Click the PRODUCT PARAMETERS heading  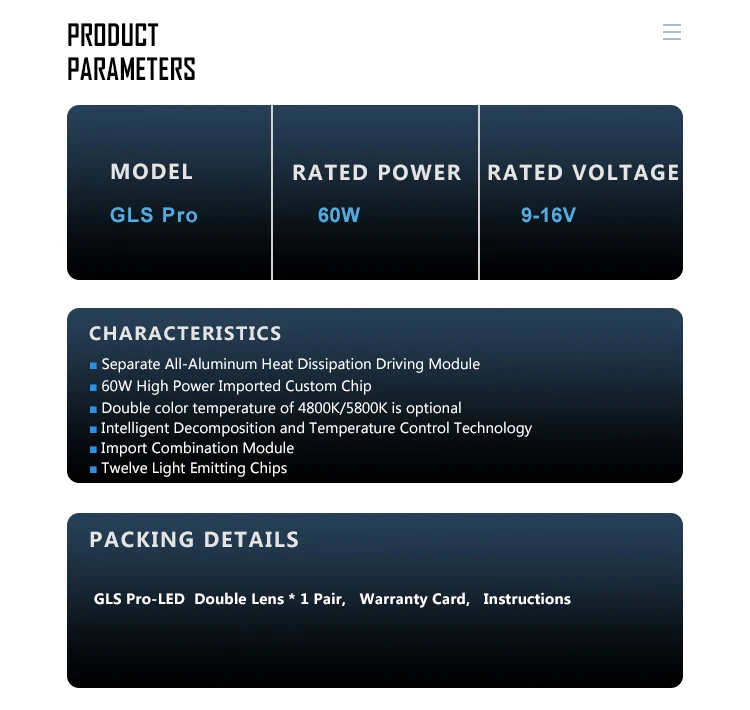(x=131, y=52)
